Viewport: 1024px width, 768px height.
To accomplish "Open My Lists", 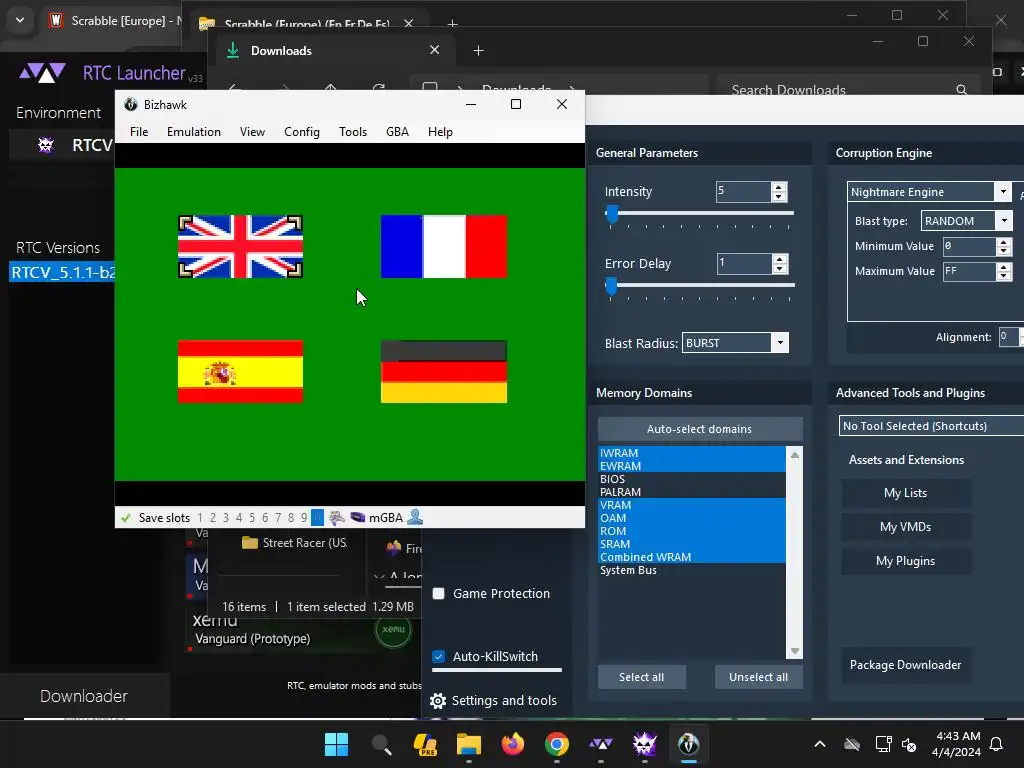I will click(905, 493).
